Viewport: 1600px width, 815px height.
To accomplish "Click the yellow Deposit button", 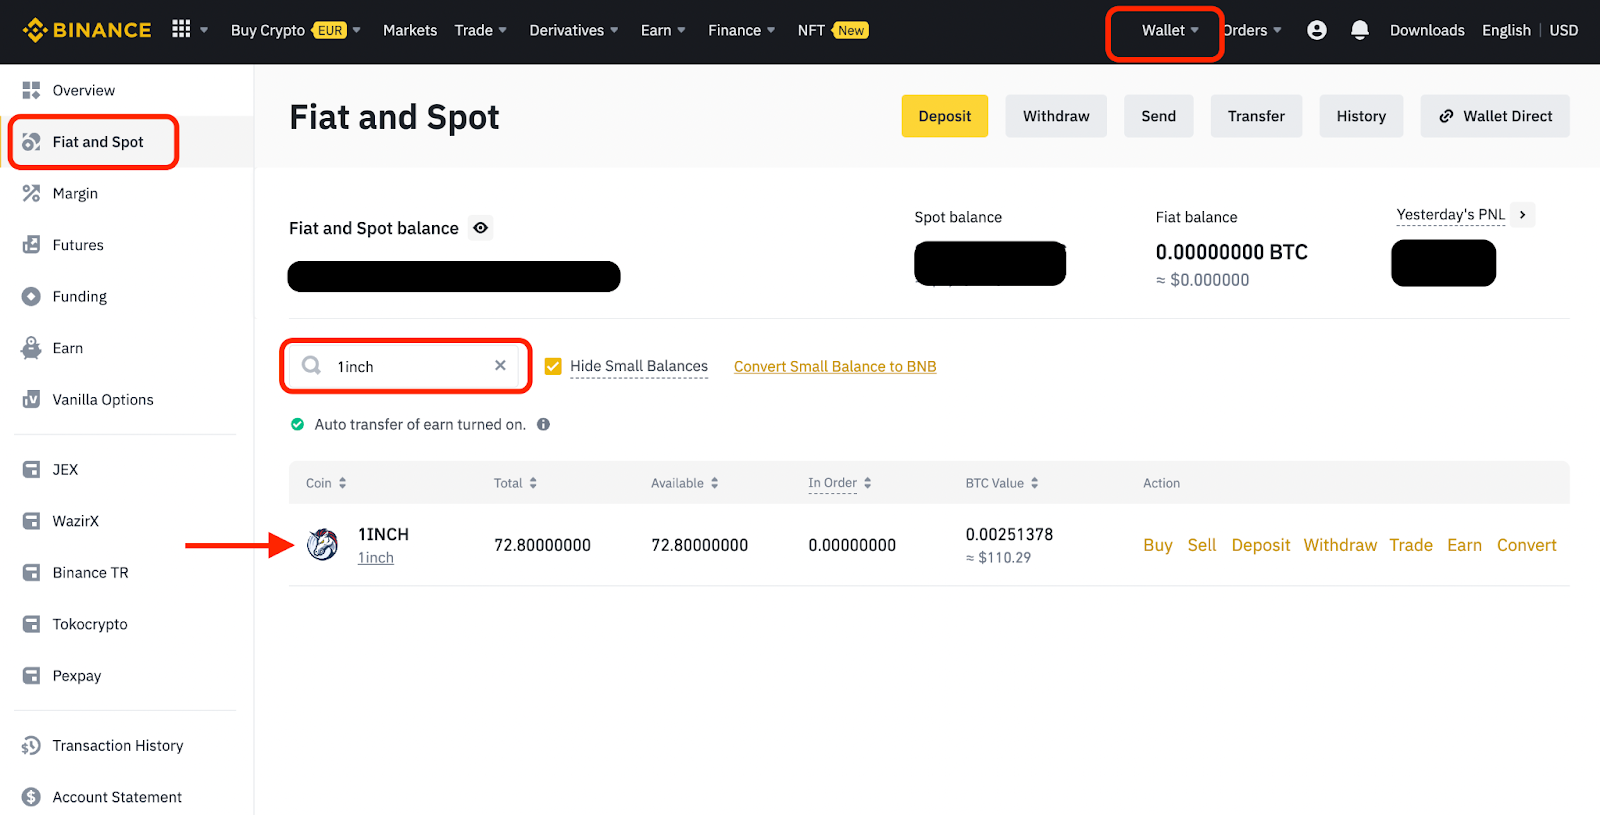I will [x=945, y=116].
